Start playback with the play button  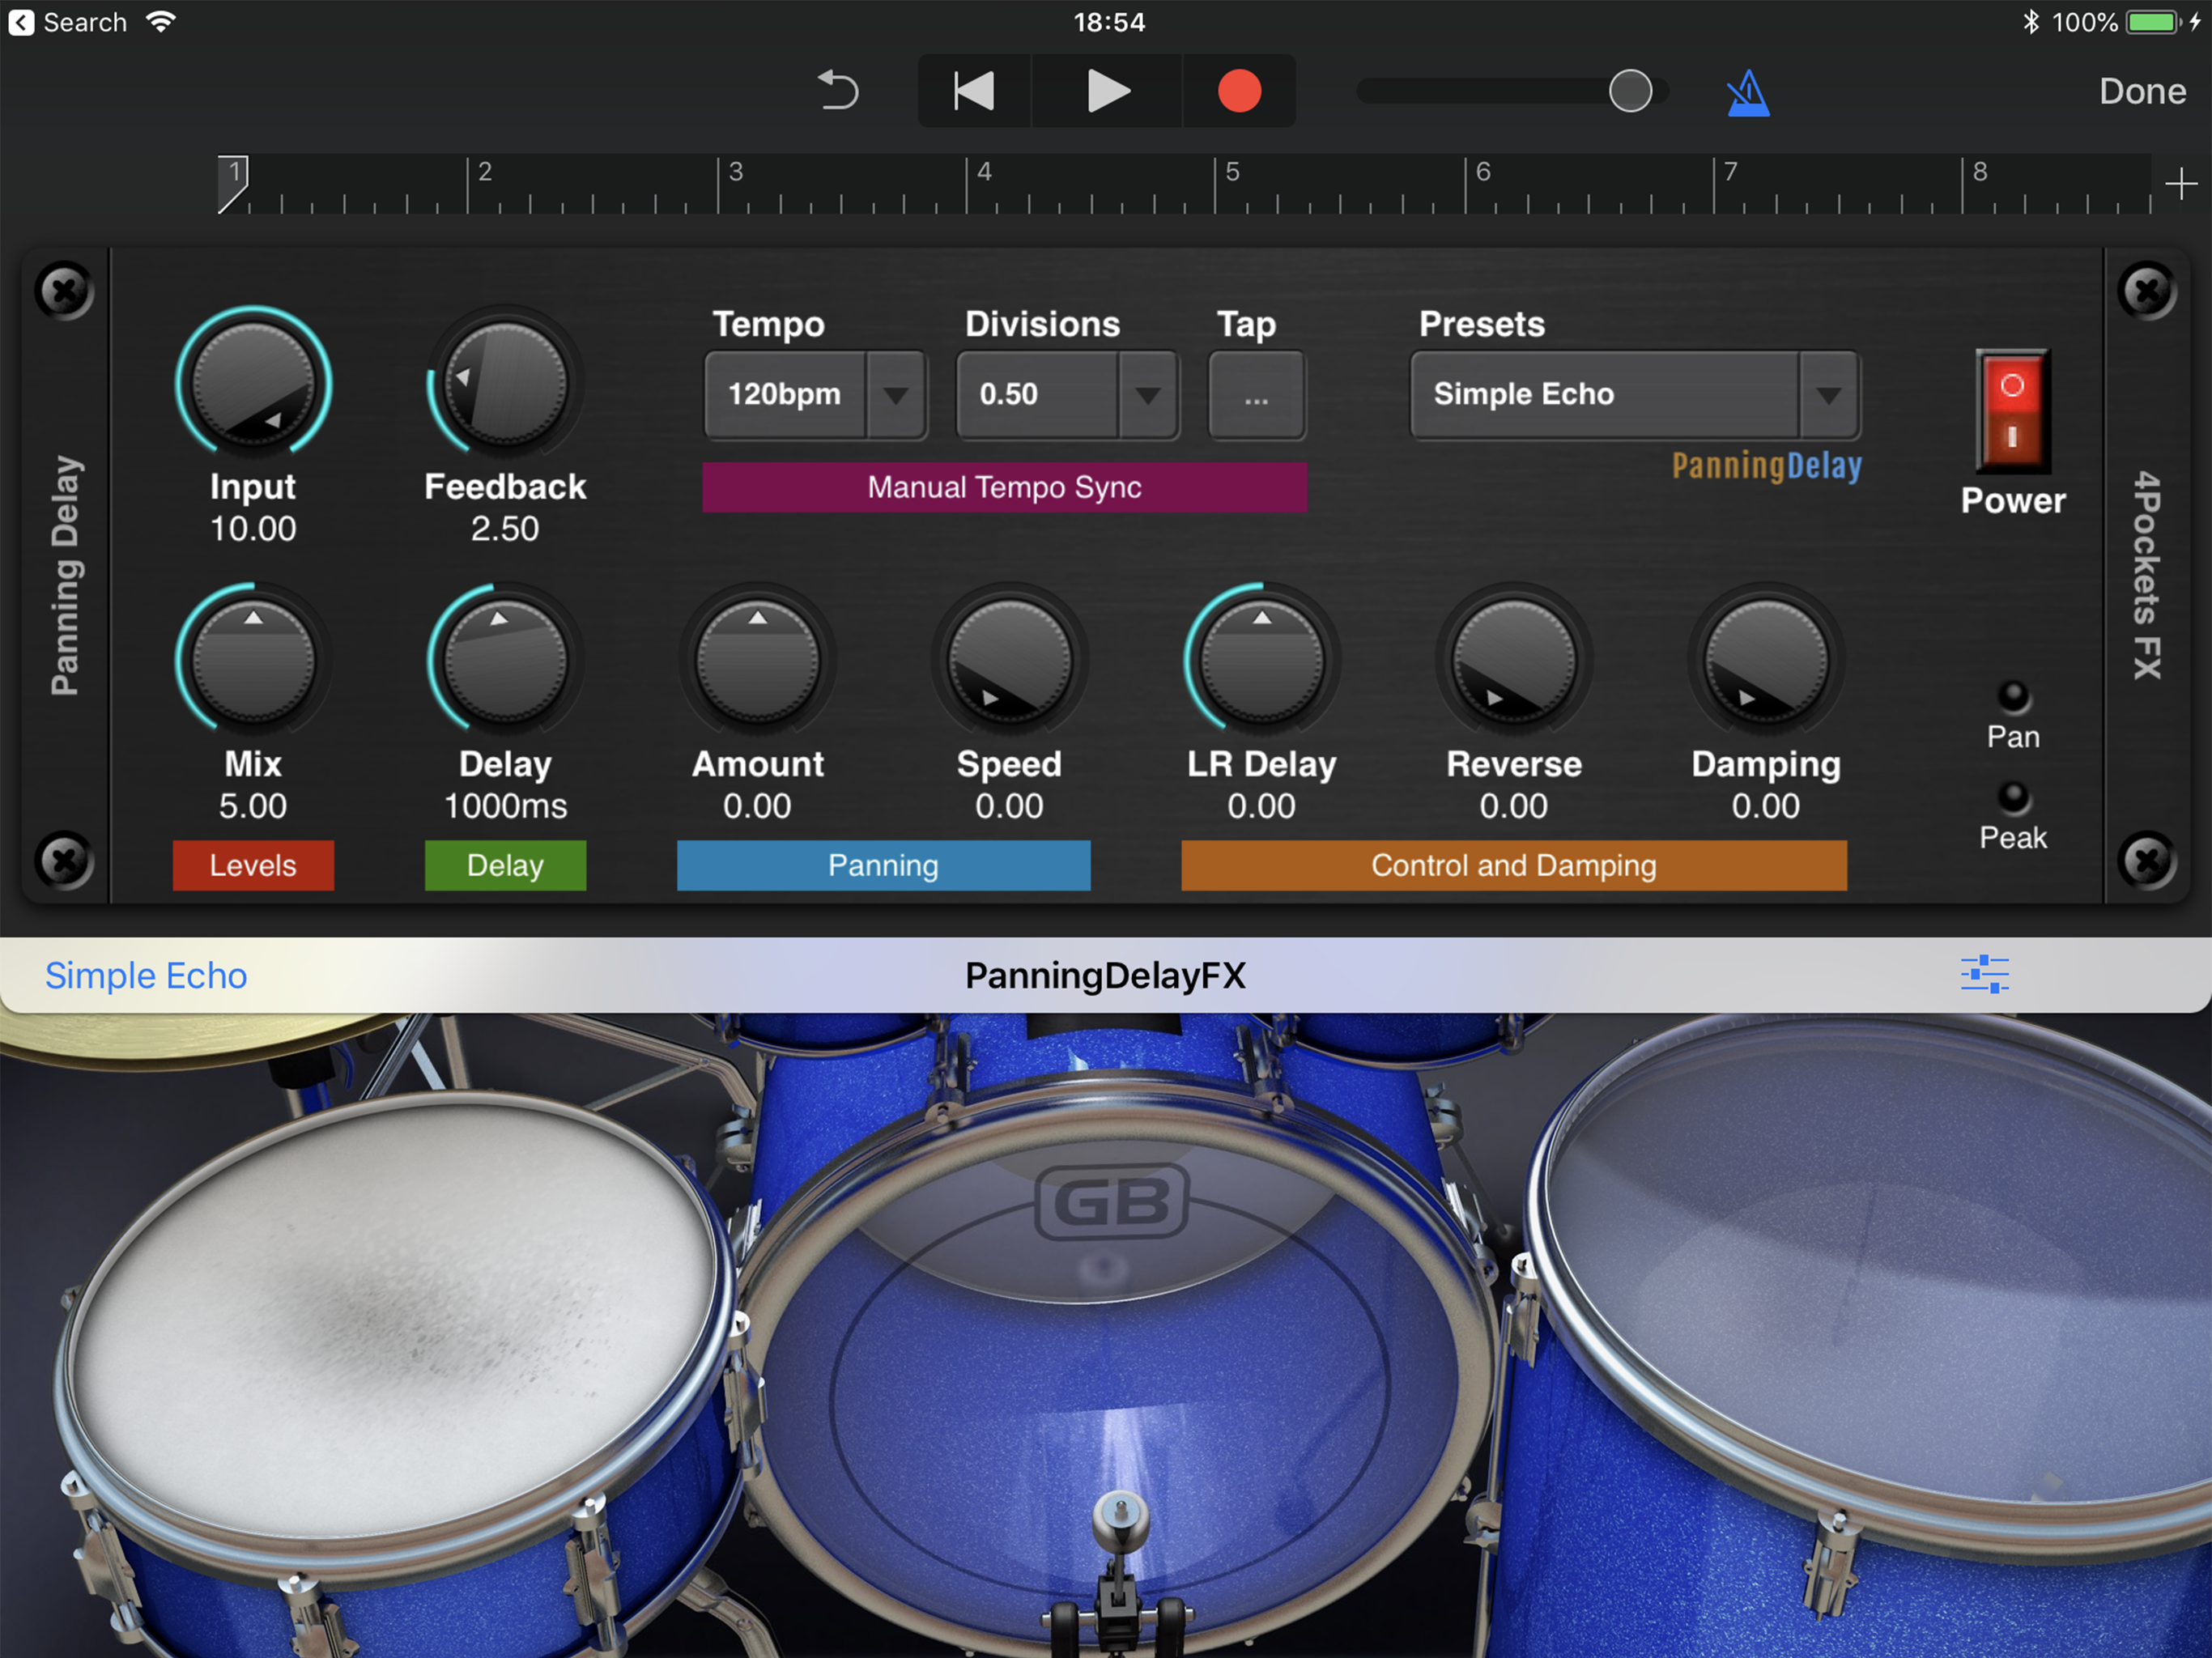(1107, 91)
